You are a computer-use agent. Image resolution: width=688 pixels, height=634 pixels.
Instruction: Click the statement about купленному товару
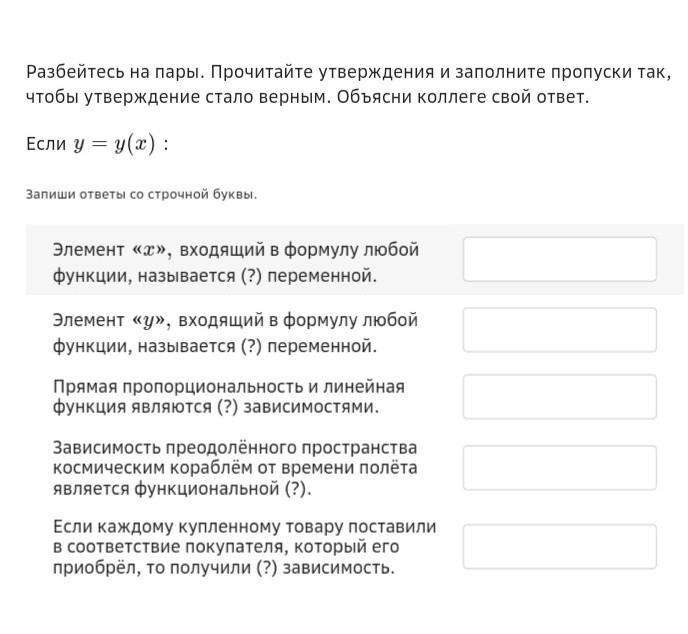(244, 547)
